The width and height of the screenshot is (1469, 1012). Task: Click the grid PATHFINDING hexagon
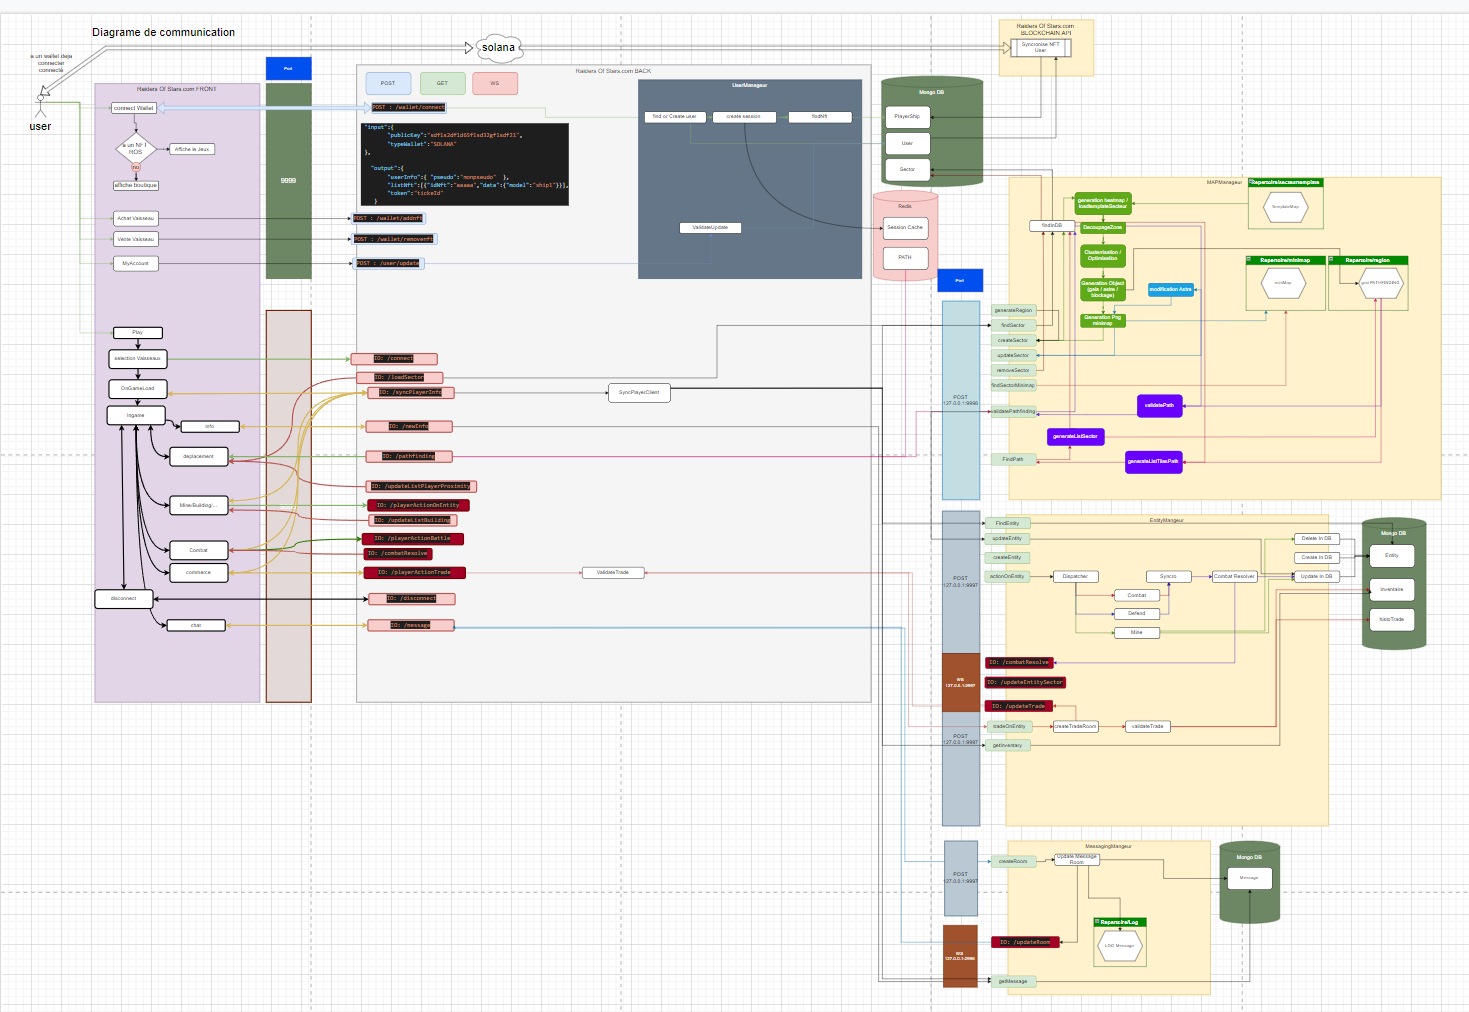click(x=1379, y=283)
